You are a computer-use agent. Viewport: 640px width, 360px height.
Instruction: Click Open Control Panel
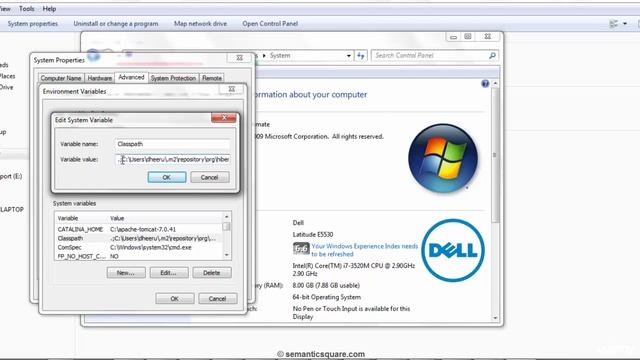click(270, 24)
